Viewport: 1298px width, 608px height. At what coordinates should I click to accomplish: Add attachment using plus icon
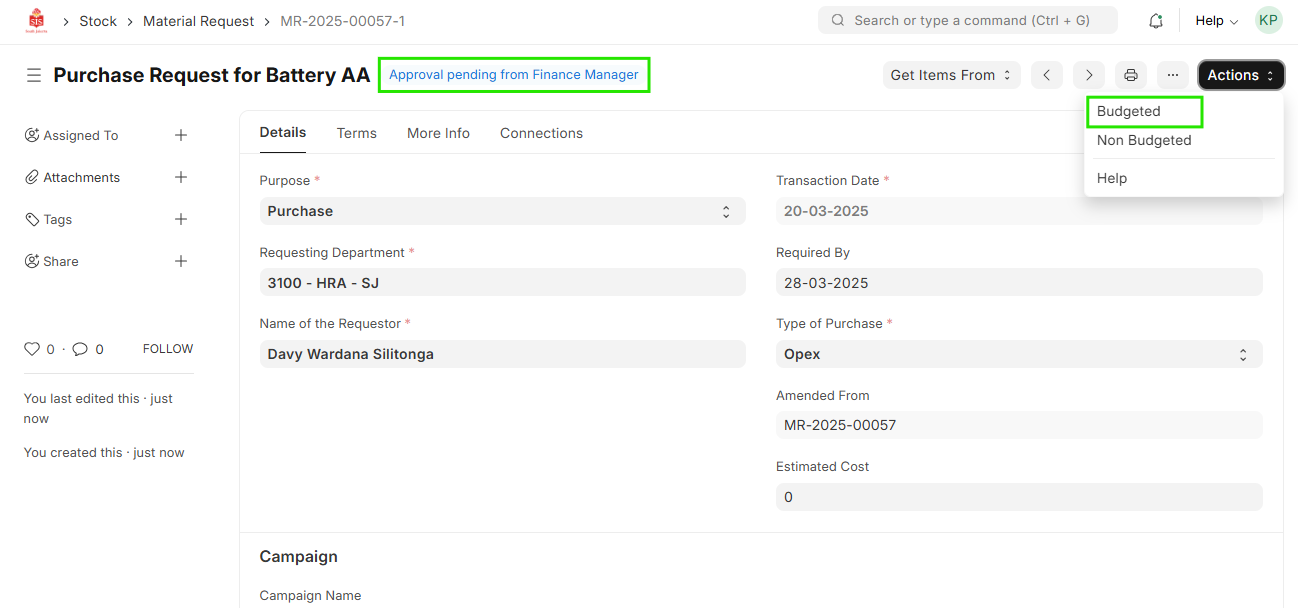pyautogui.click(x=181, y=177)
